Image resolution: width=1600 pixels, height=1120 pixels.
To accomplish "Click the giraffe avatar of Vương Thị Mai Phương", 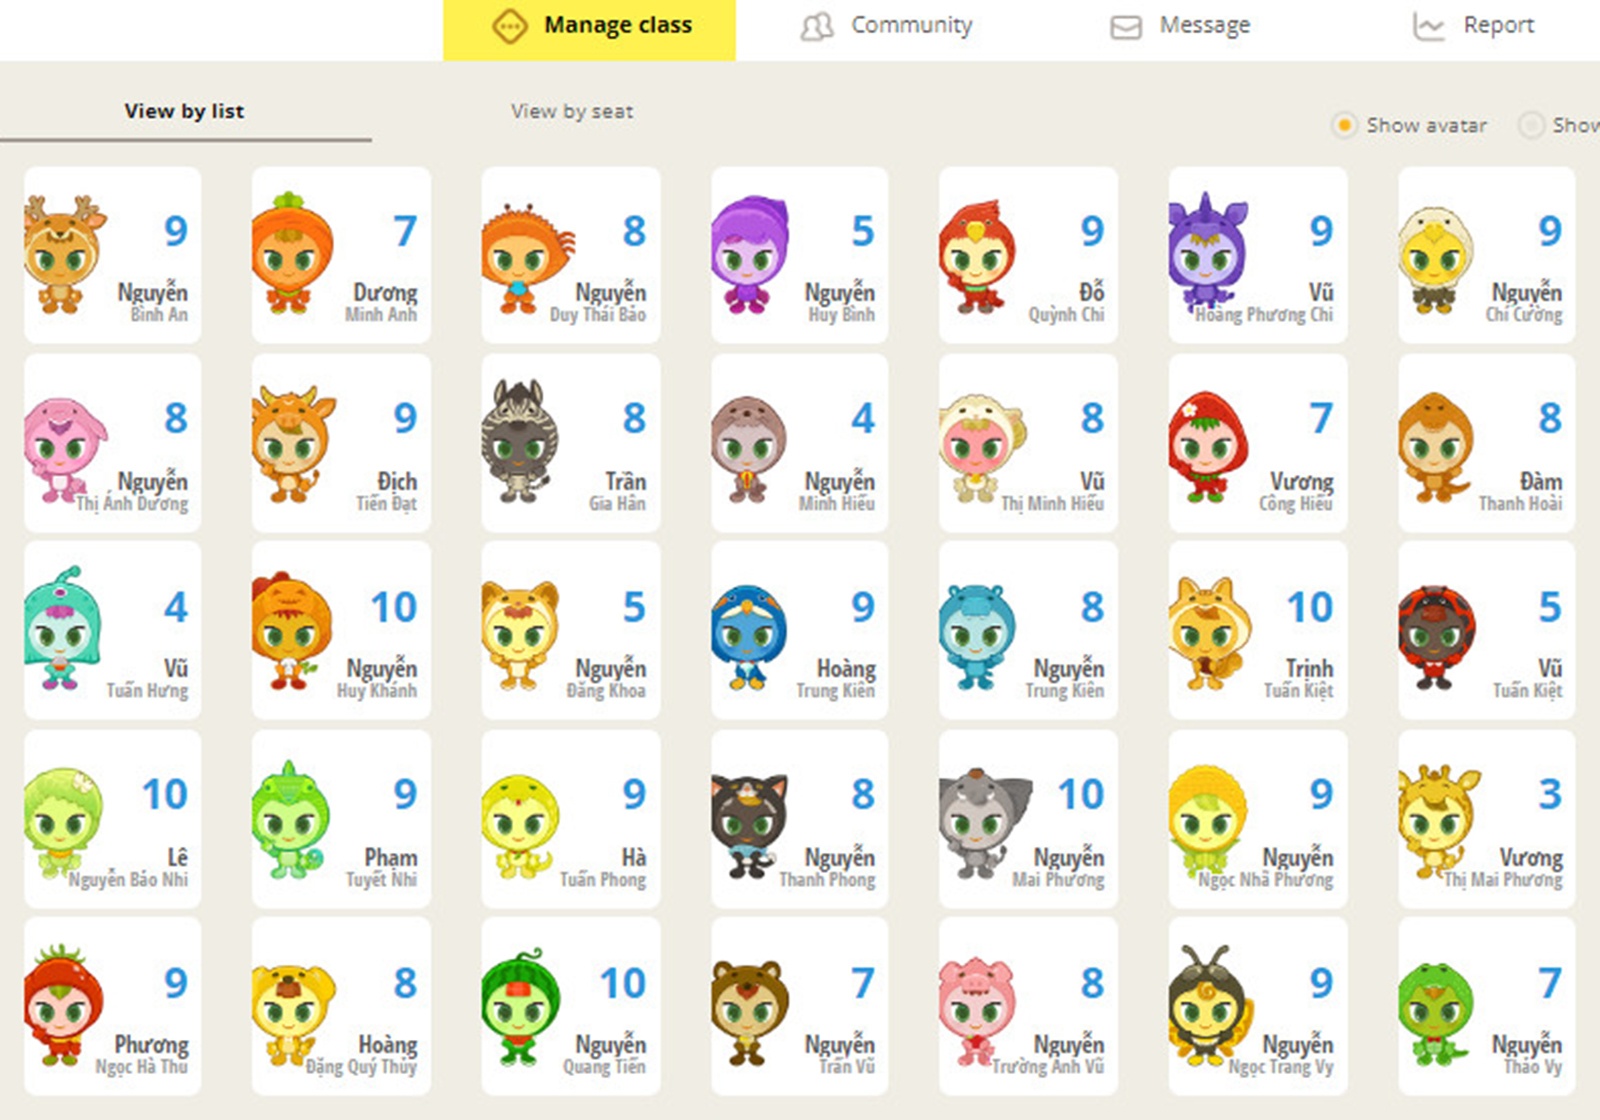I will pos(1436,822).
